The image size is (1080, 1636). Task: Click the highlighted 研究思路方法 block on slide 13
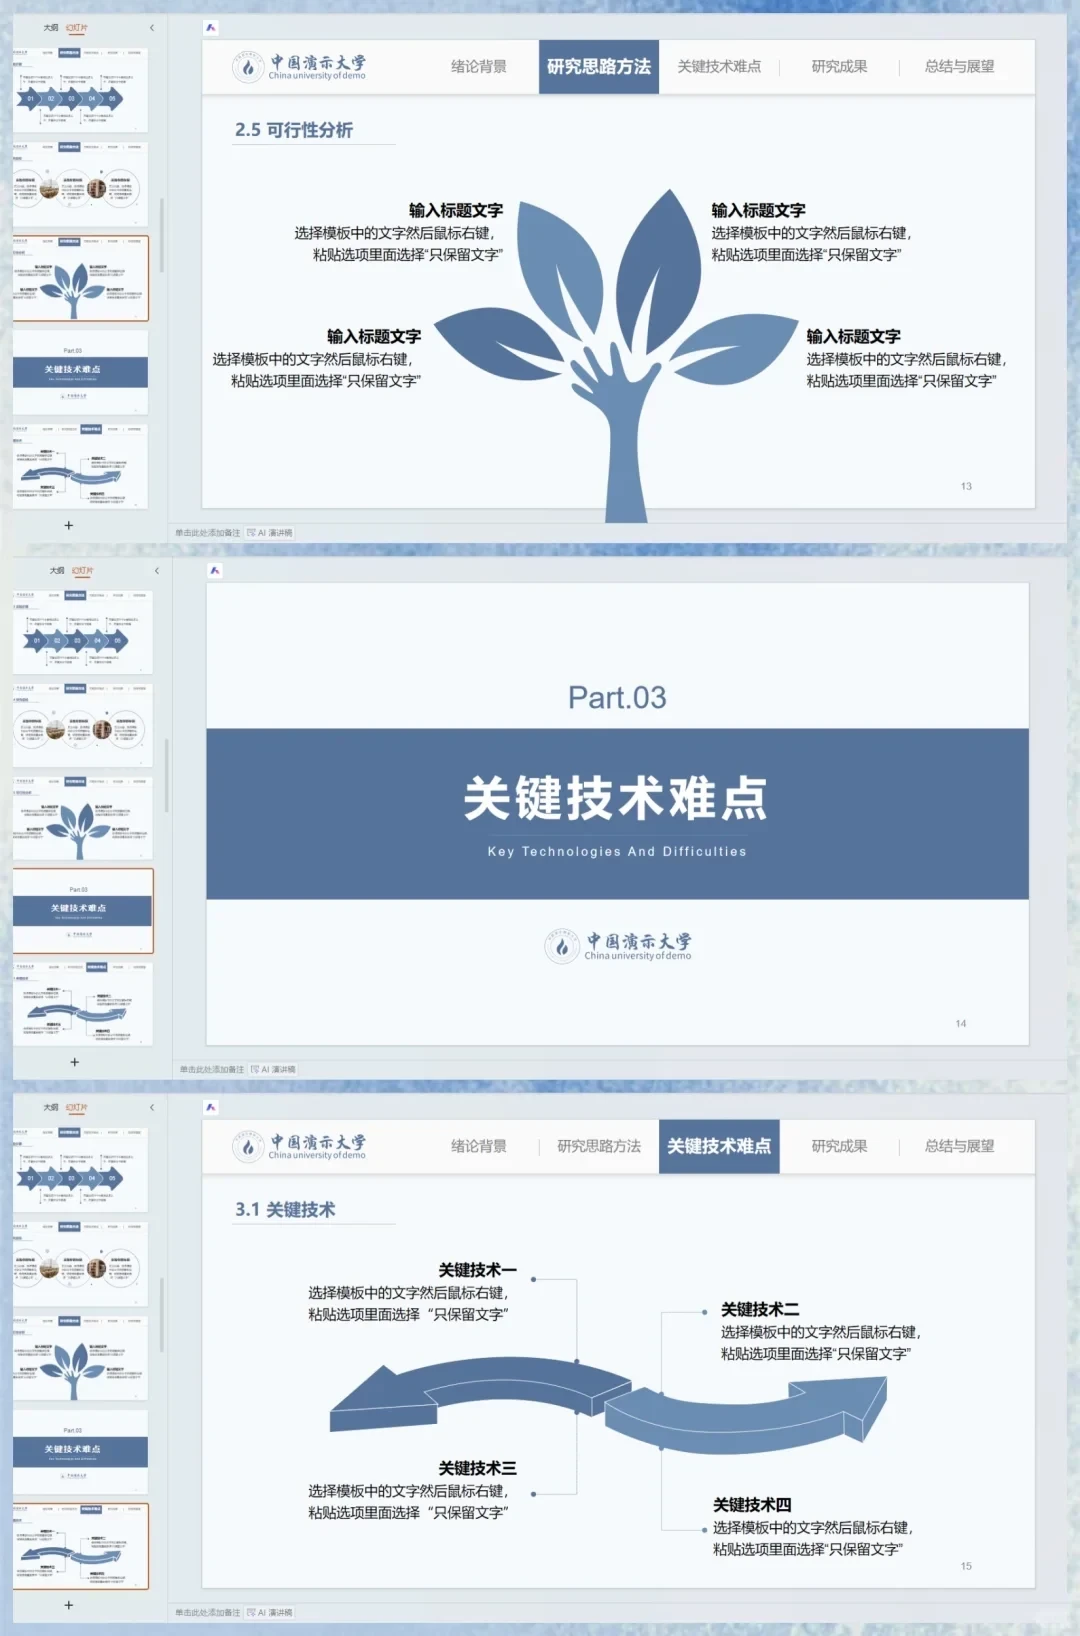599,67
